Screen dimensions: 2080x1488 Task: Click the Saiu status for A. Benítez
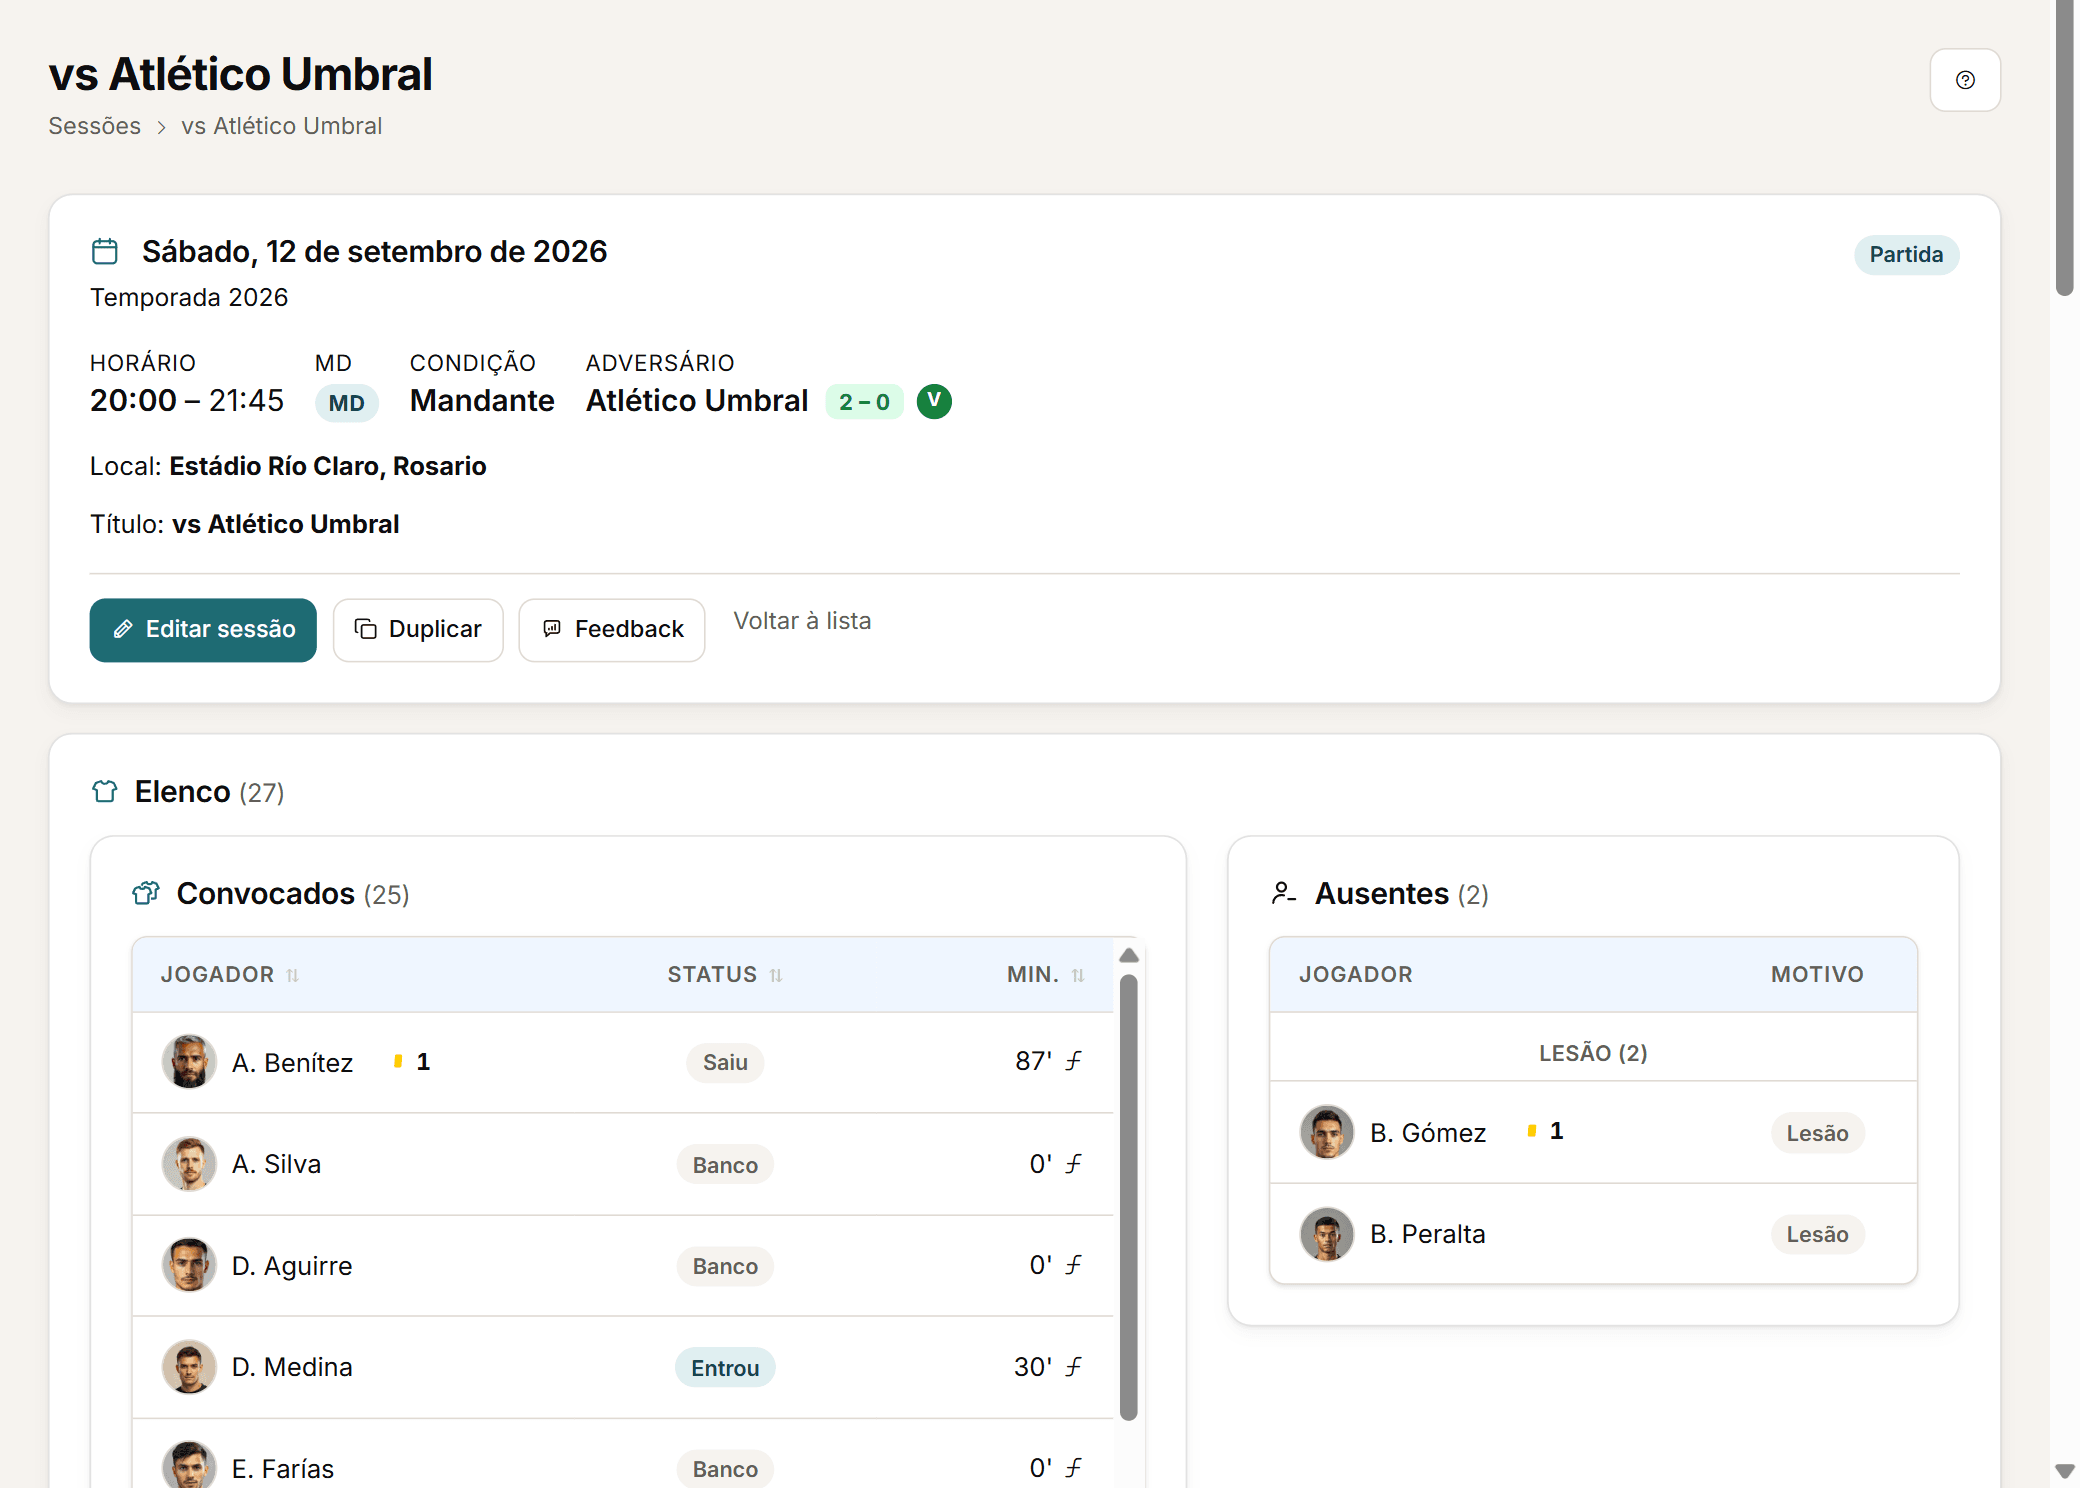click(x=725, y=1062)
